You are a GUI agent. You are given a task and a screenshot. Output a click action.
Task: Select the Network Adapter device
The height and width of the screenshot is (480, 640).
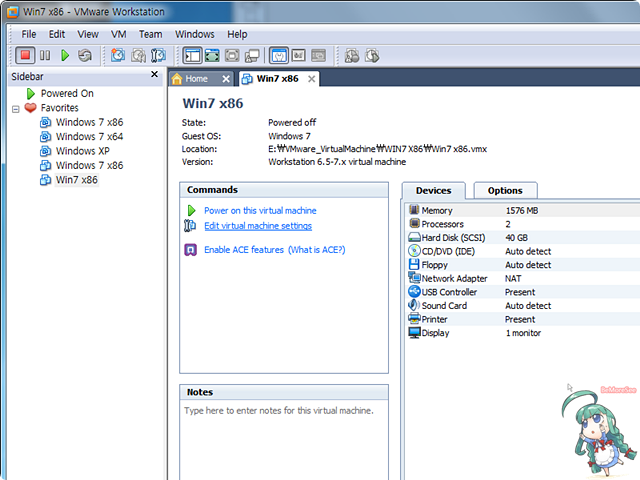coord(524,278)
